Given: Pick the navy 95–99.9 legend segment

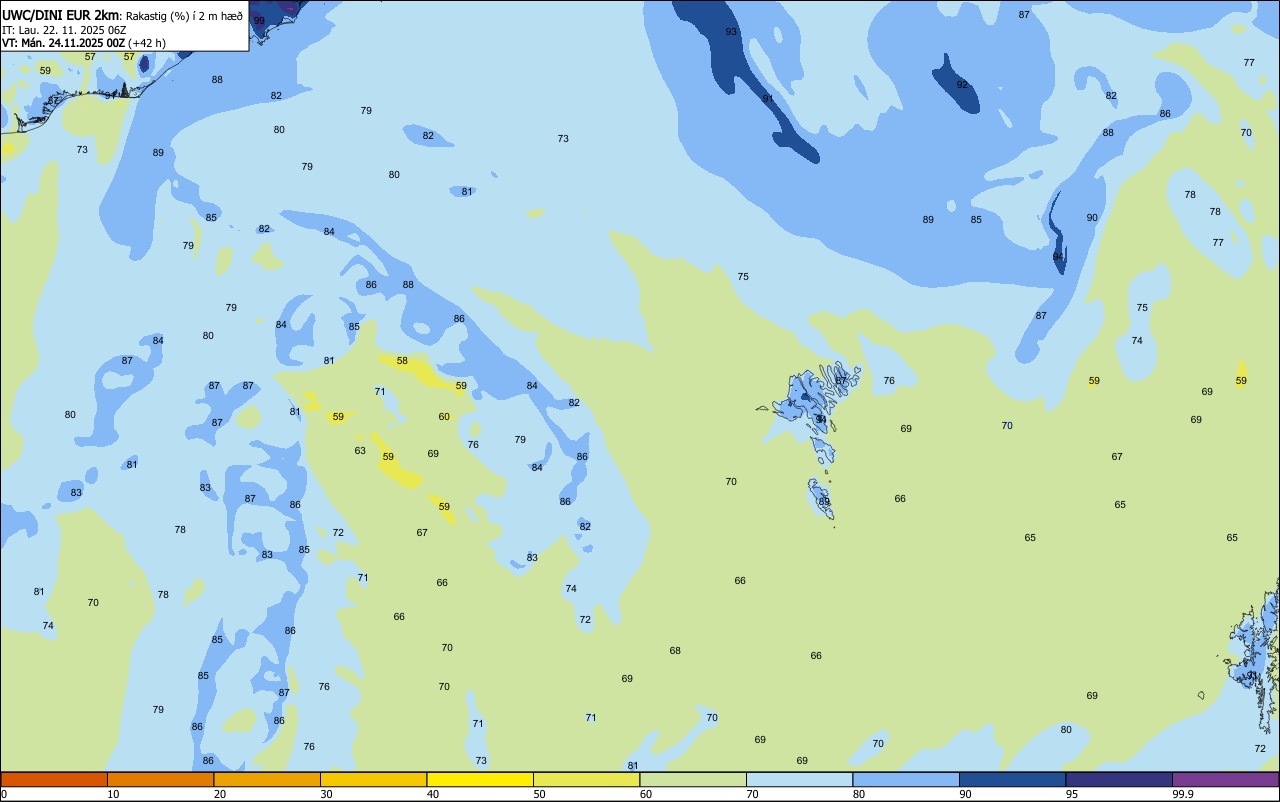Looking at the screenshot, I should click(1119, 779).
